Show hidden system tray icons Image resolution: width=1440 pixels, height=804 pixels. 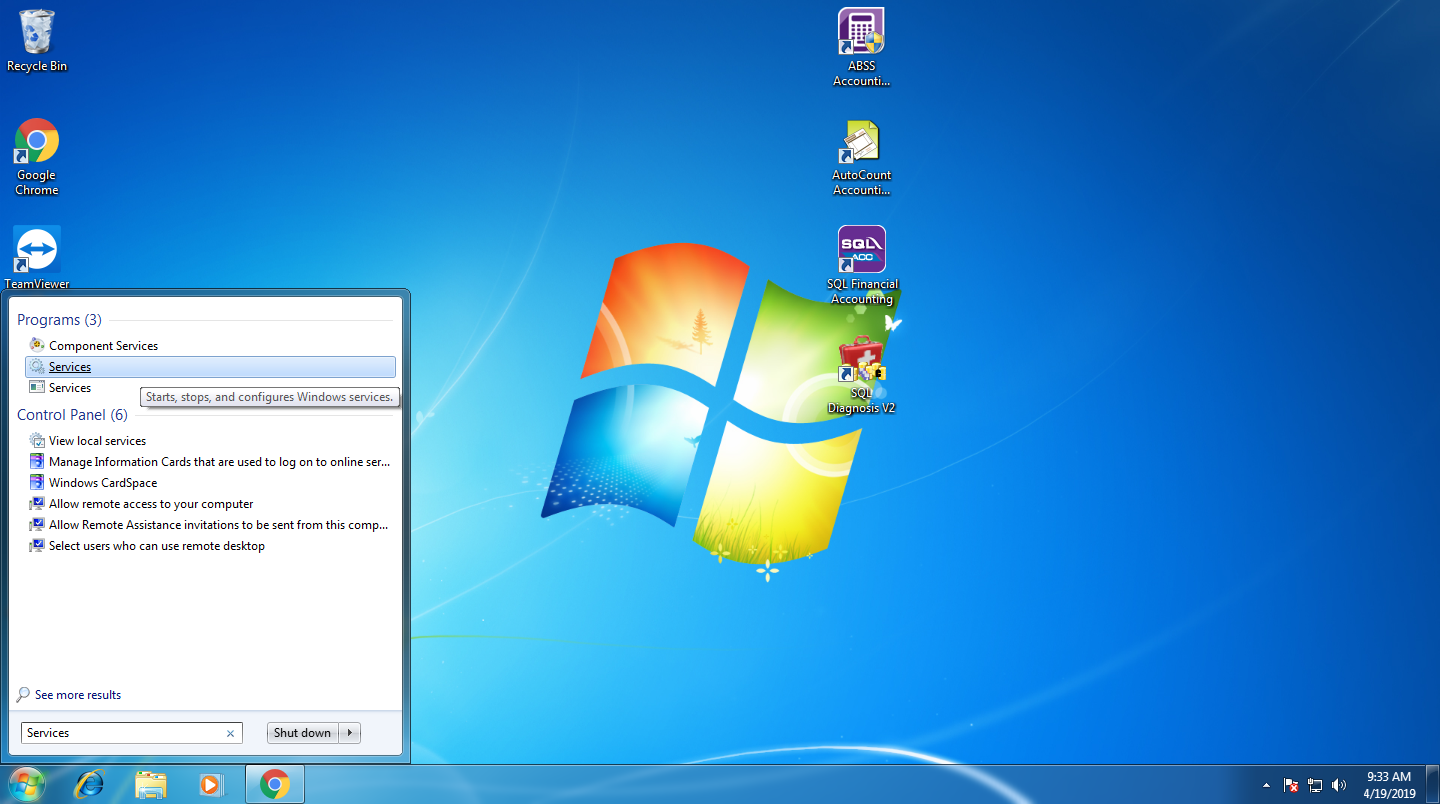coord(1267,785)
